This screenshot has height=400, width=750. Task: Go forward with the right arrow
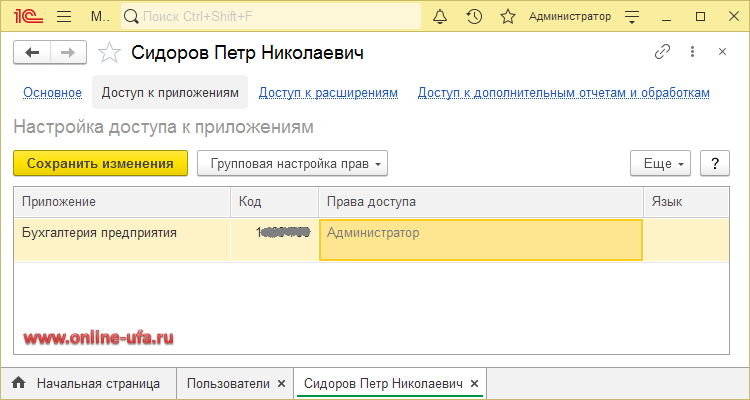click(67, 53)
